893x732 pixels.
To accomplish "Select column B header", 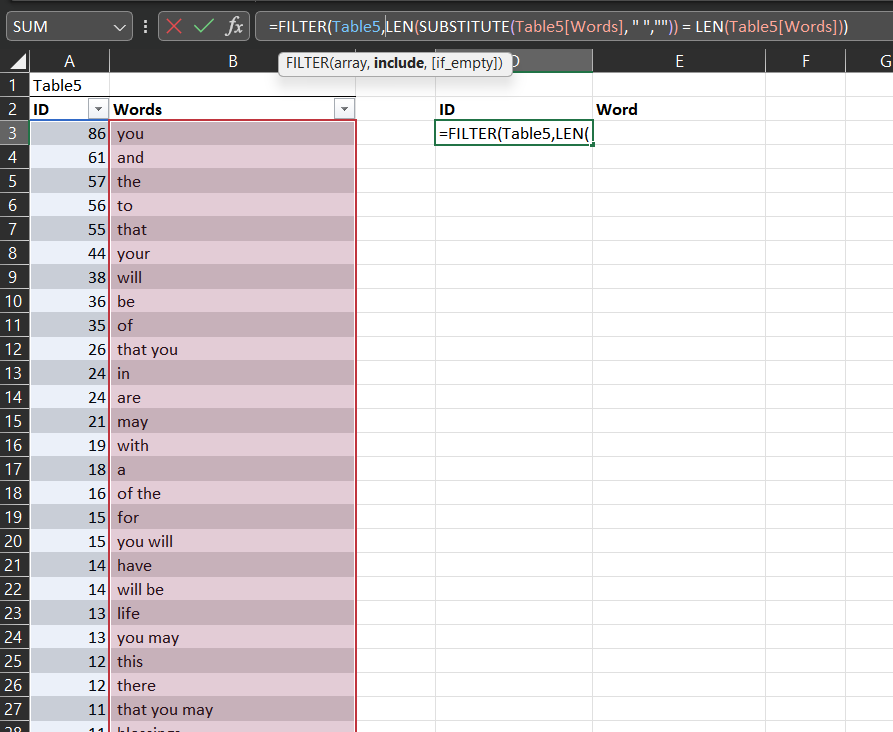I will coord(233,61).
